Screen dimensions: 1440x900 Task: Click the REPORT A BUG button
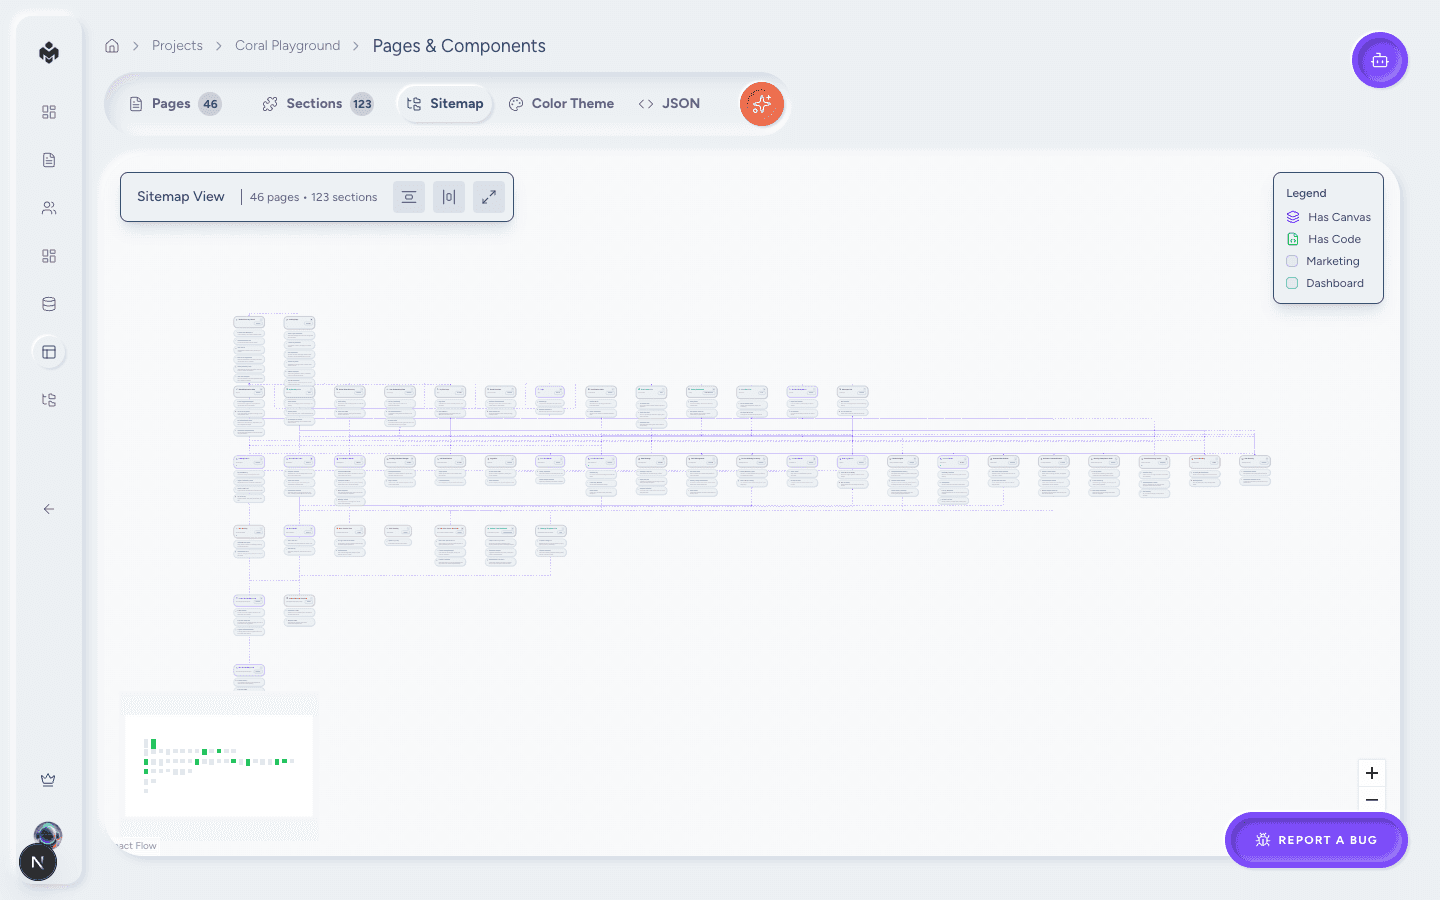[x=1316, y=840]
